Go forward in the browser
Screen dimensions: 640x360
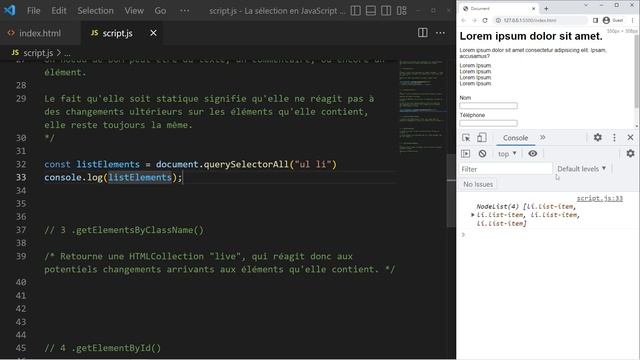[x=474, y=20]
